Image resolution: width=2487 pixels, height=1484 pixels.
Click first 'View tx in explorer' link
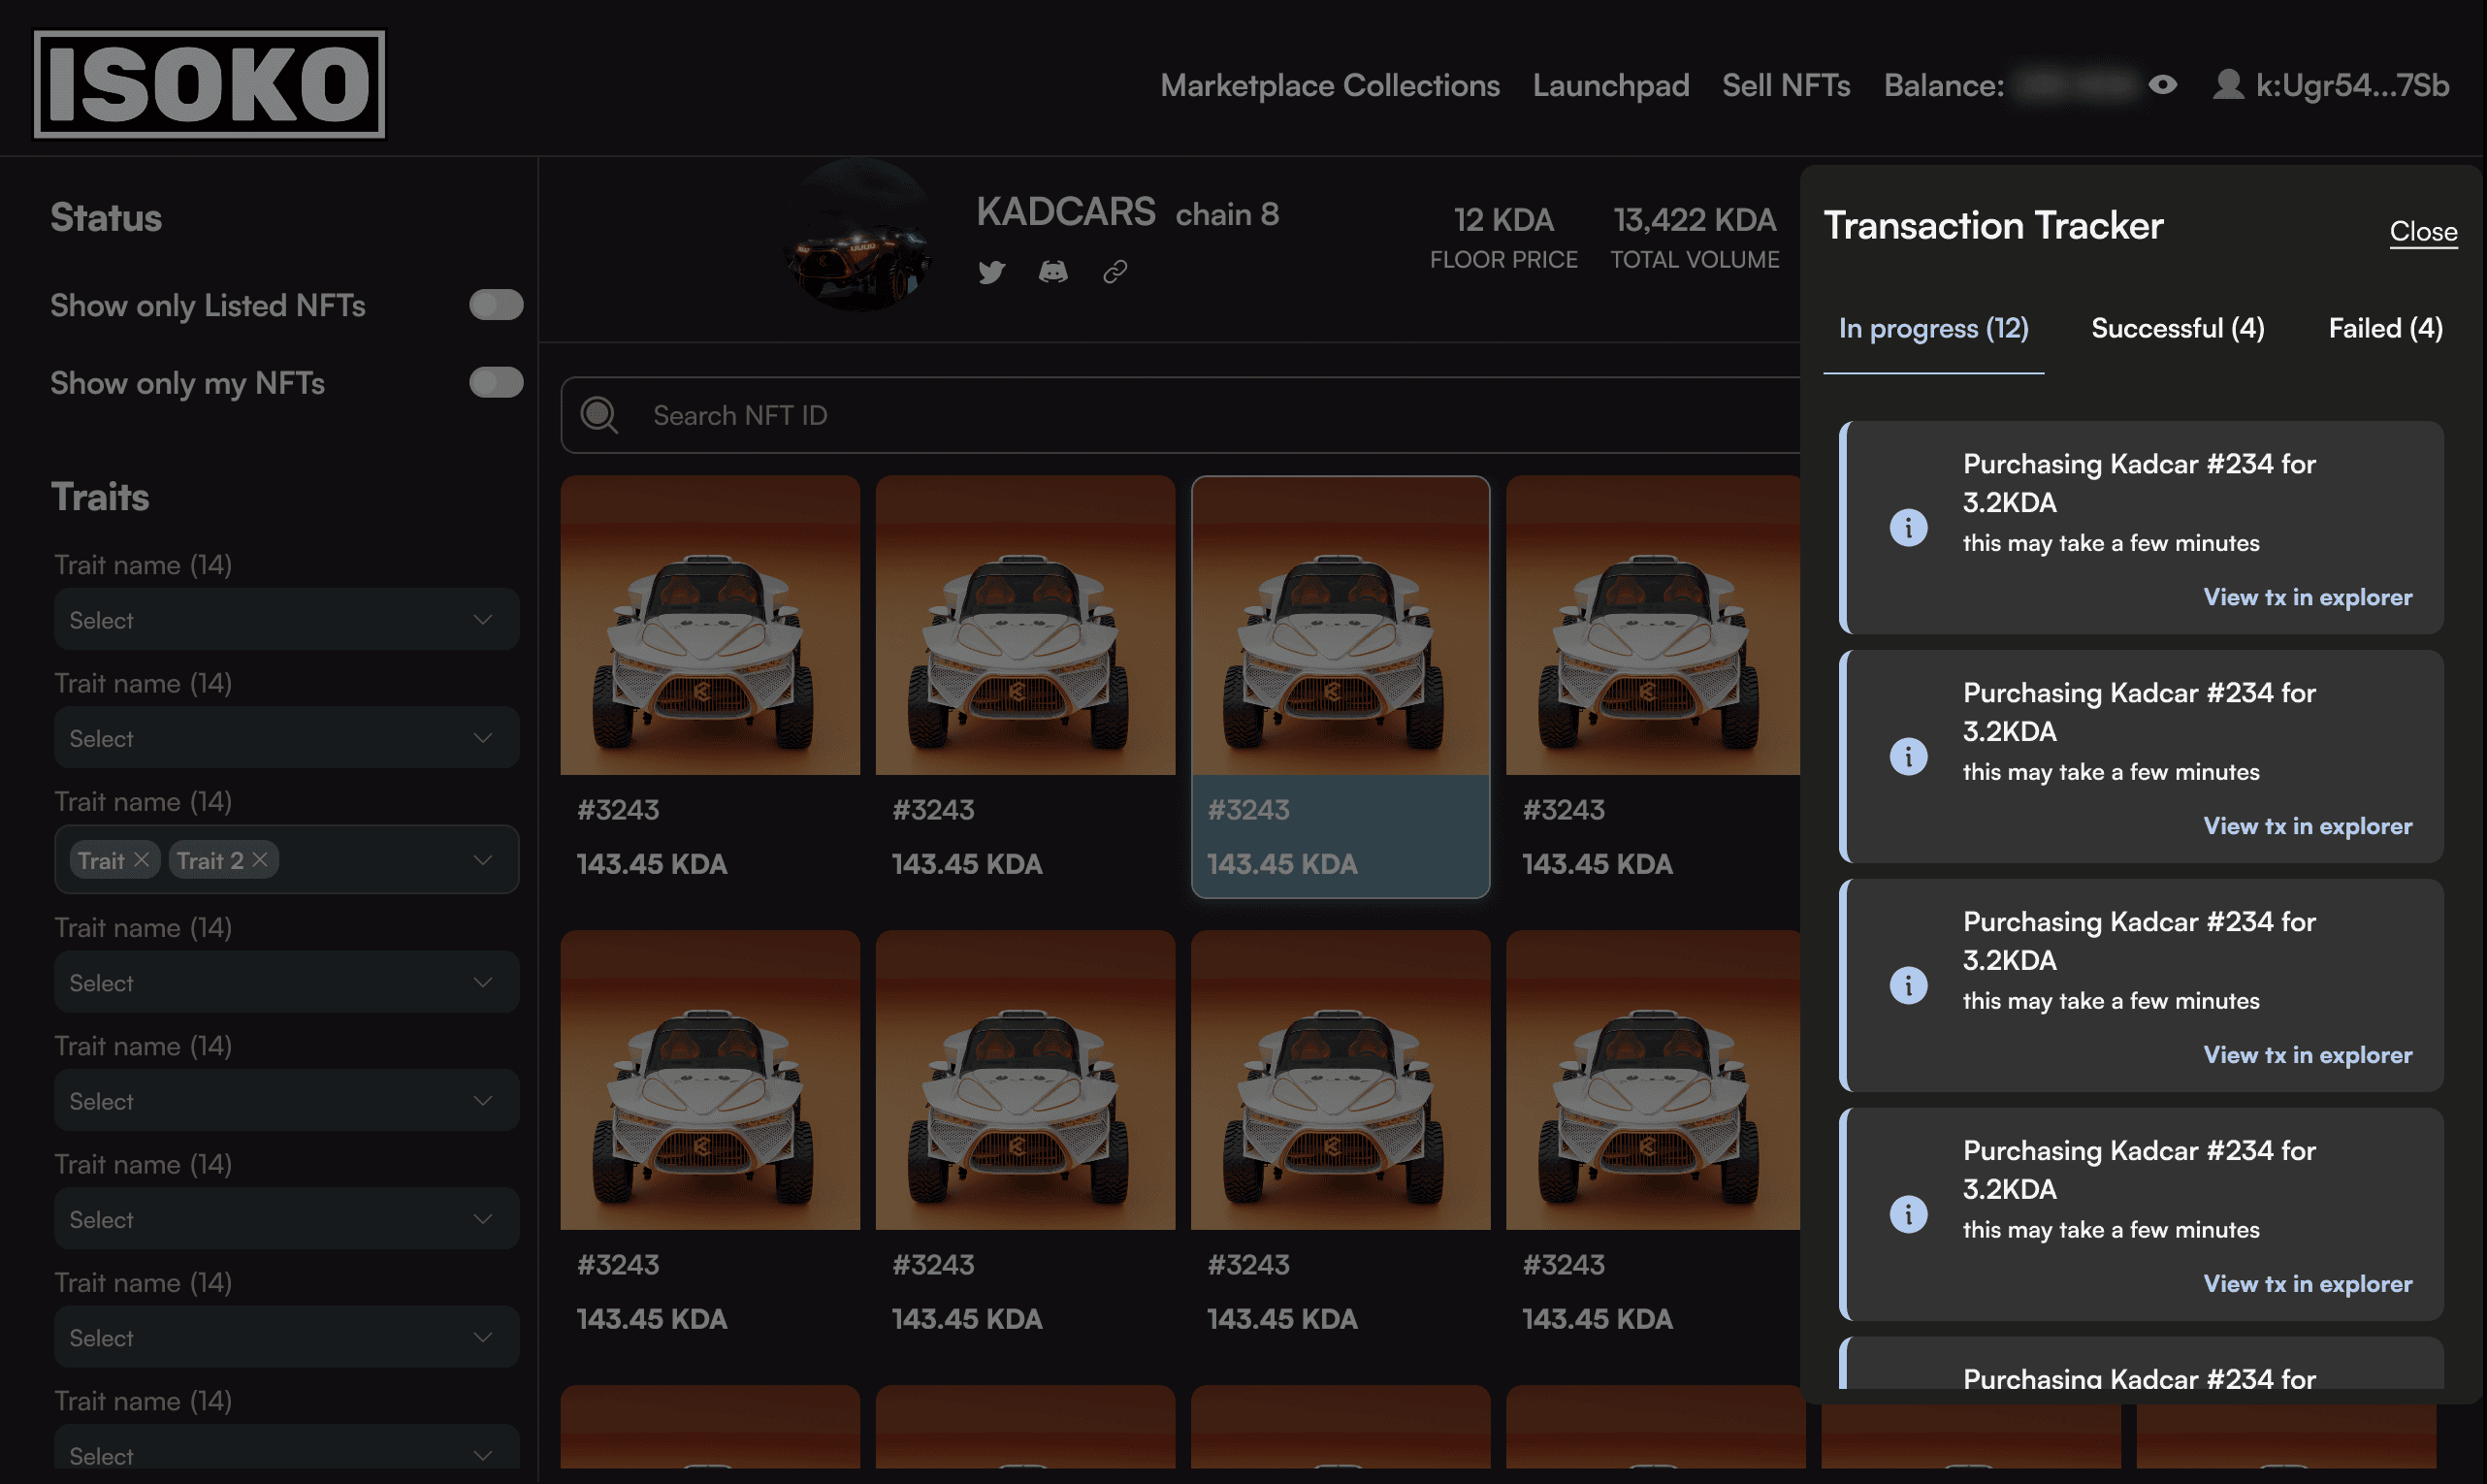click(2307, 597)
